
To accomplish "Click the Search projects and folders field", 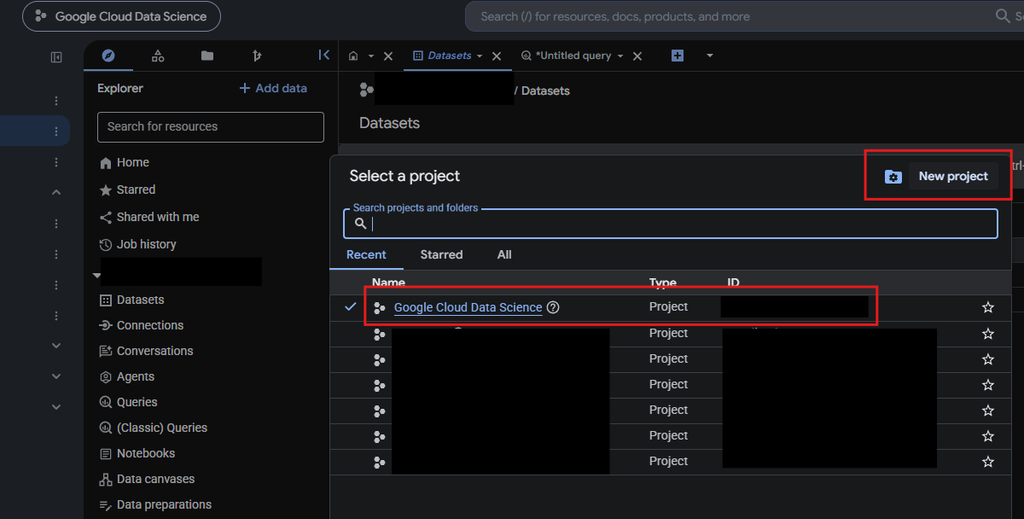I will click(671, 224).
